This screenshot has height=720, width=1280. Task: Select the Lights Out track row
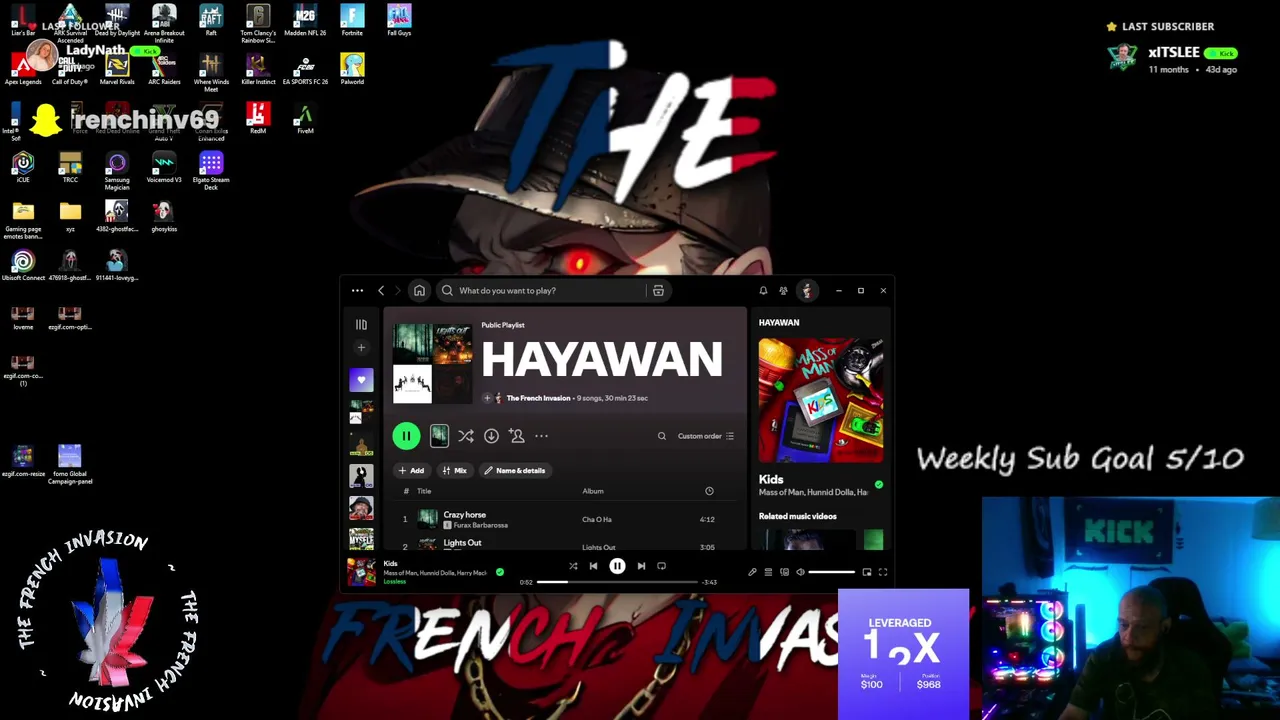565,543
